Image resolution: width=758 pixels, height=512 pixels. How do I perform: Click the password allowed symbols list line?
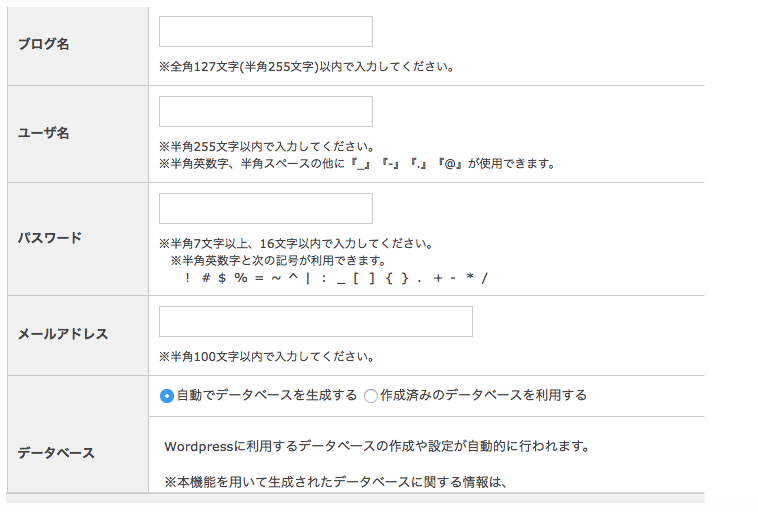[x=336, y=278]
